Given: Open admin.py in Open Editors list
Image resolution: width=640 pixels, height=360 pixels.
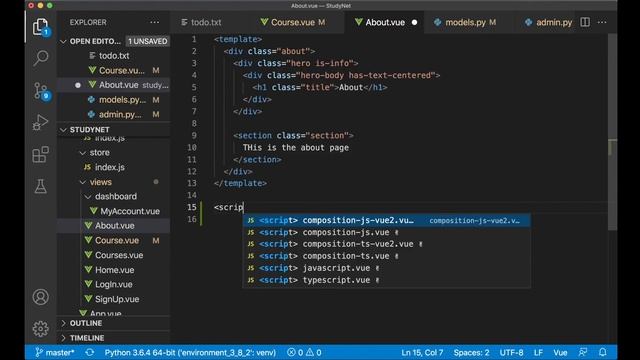Looking at the screenshot, I should (x=113, y=114).
